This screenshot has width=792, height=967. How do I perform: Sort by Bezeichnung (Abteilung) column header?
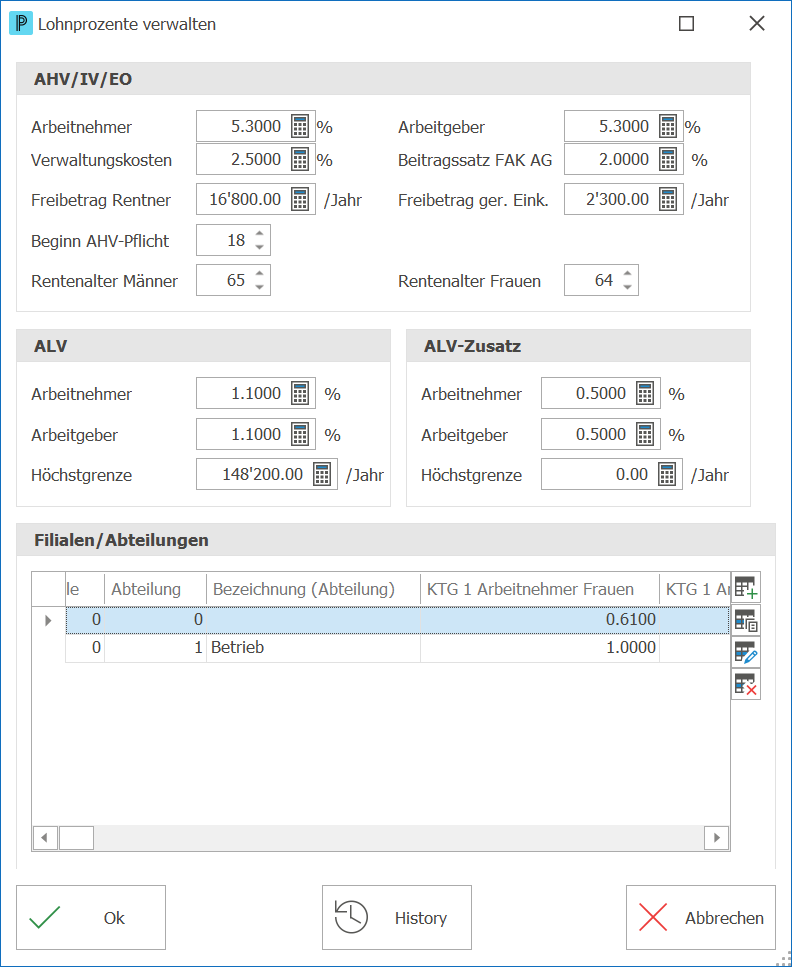click(x=313, y=589)
